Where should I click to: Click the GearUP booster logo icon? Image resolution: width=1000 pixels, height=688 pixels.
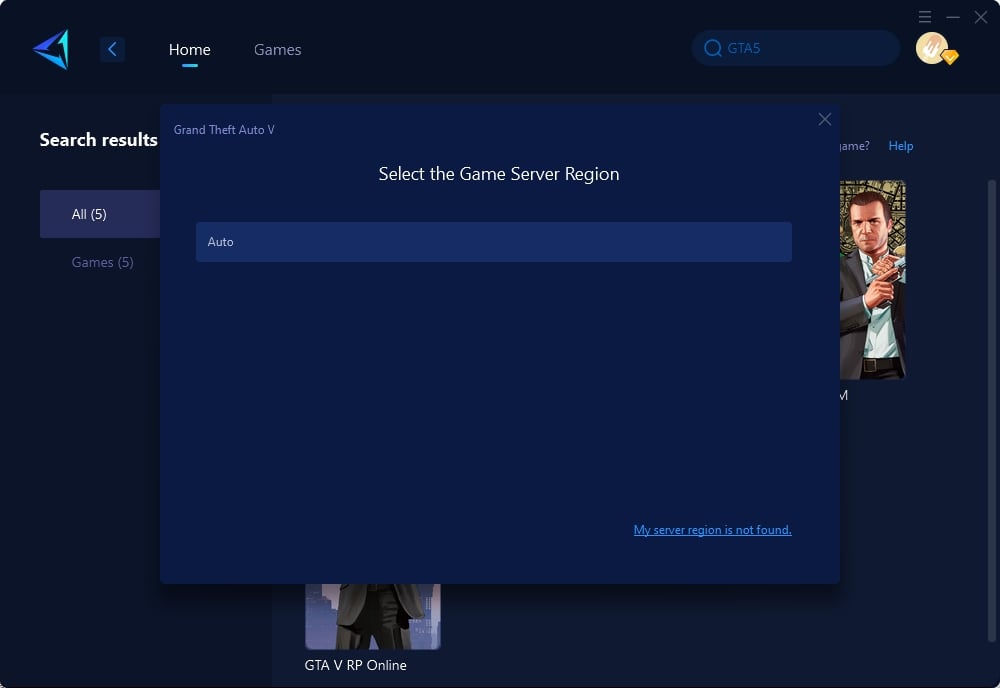(51, 49)
